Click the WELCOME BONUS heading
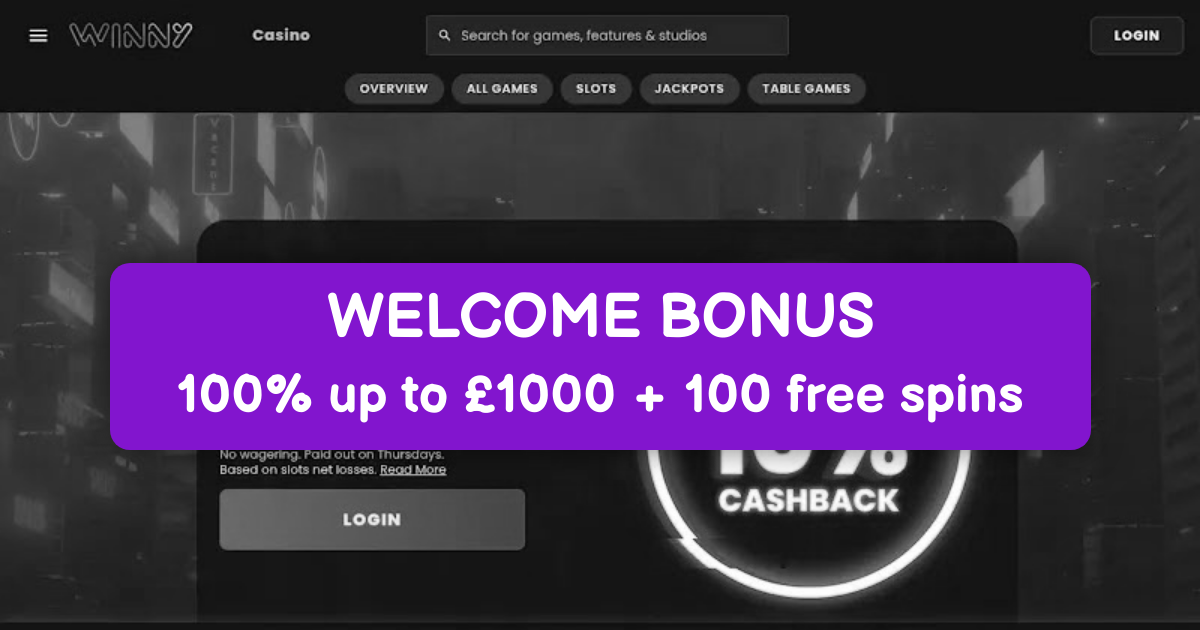The height and width of the screenshot is (630, 1200). [x=600, y=316]
